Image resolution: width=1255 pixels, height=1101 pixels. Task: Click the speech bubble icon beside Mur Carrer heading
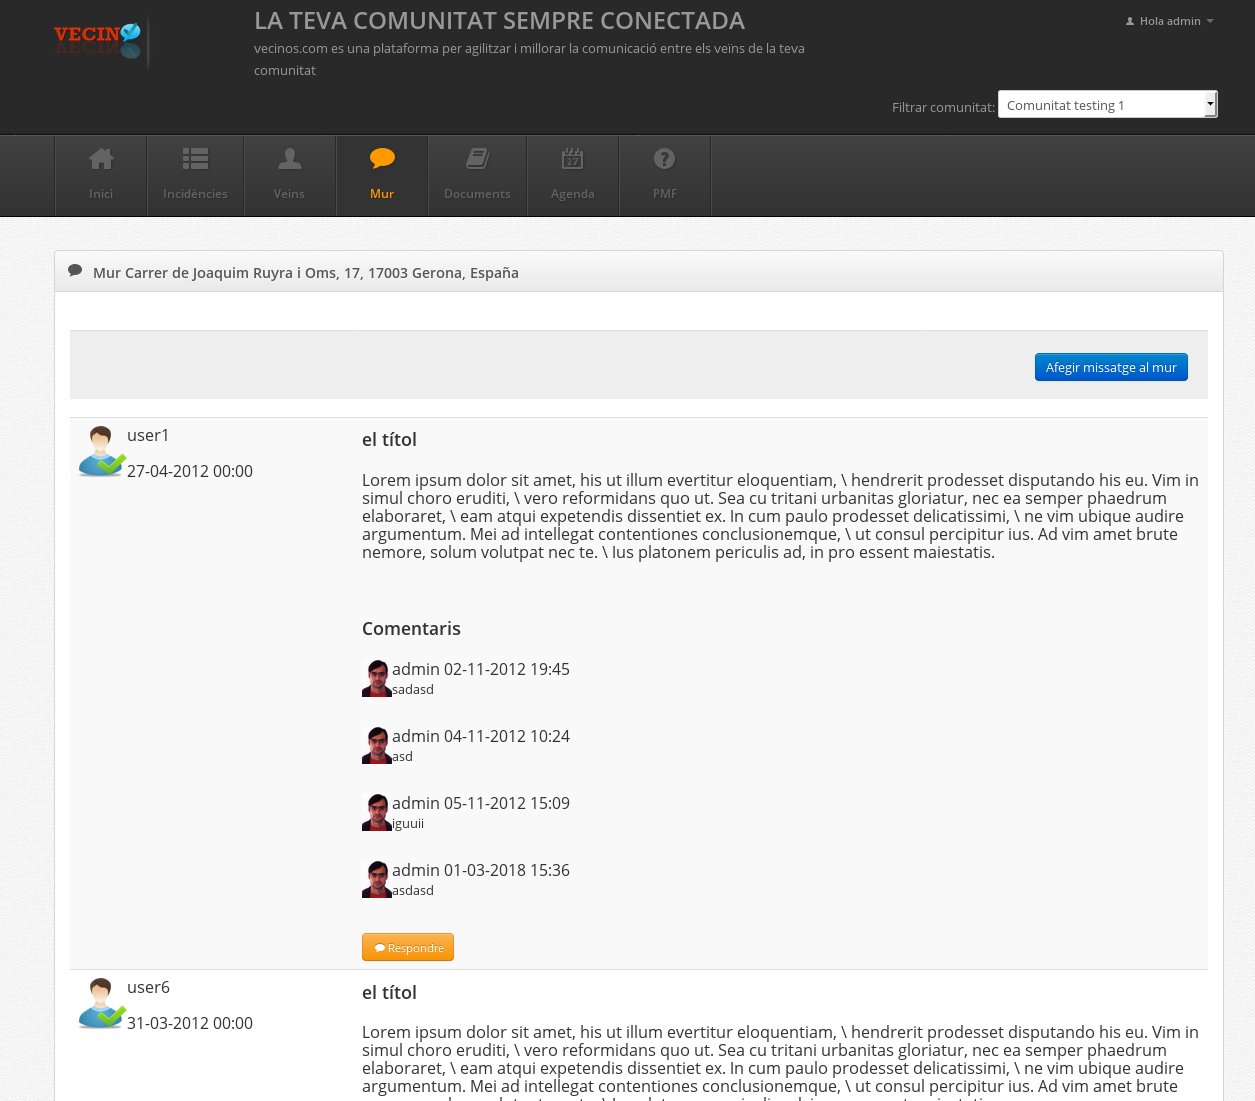click(75, 271)
